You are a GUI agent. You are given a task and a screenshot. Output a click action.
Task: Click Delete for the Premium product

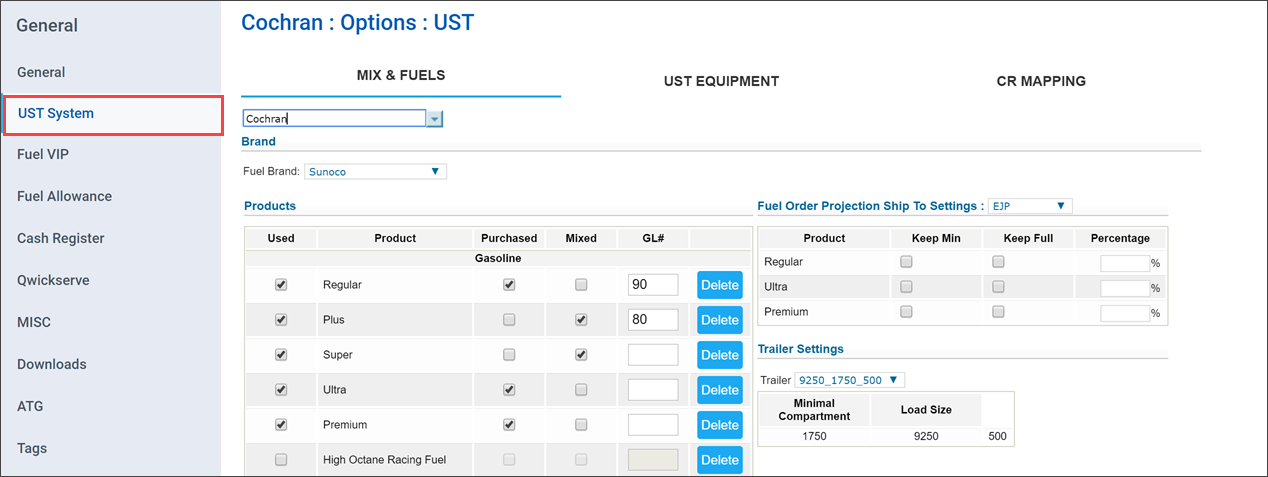tap(719, 425)
